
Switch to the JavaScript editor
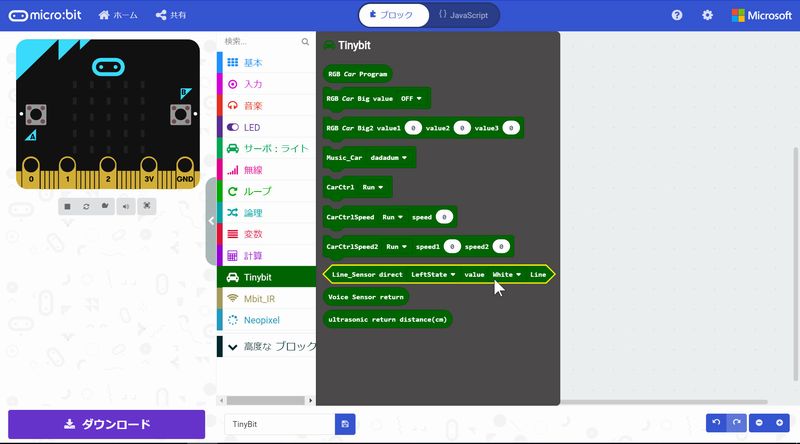coord(463,15)
